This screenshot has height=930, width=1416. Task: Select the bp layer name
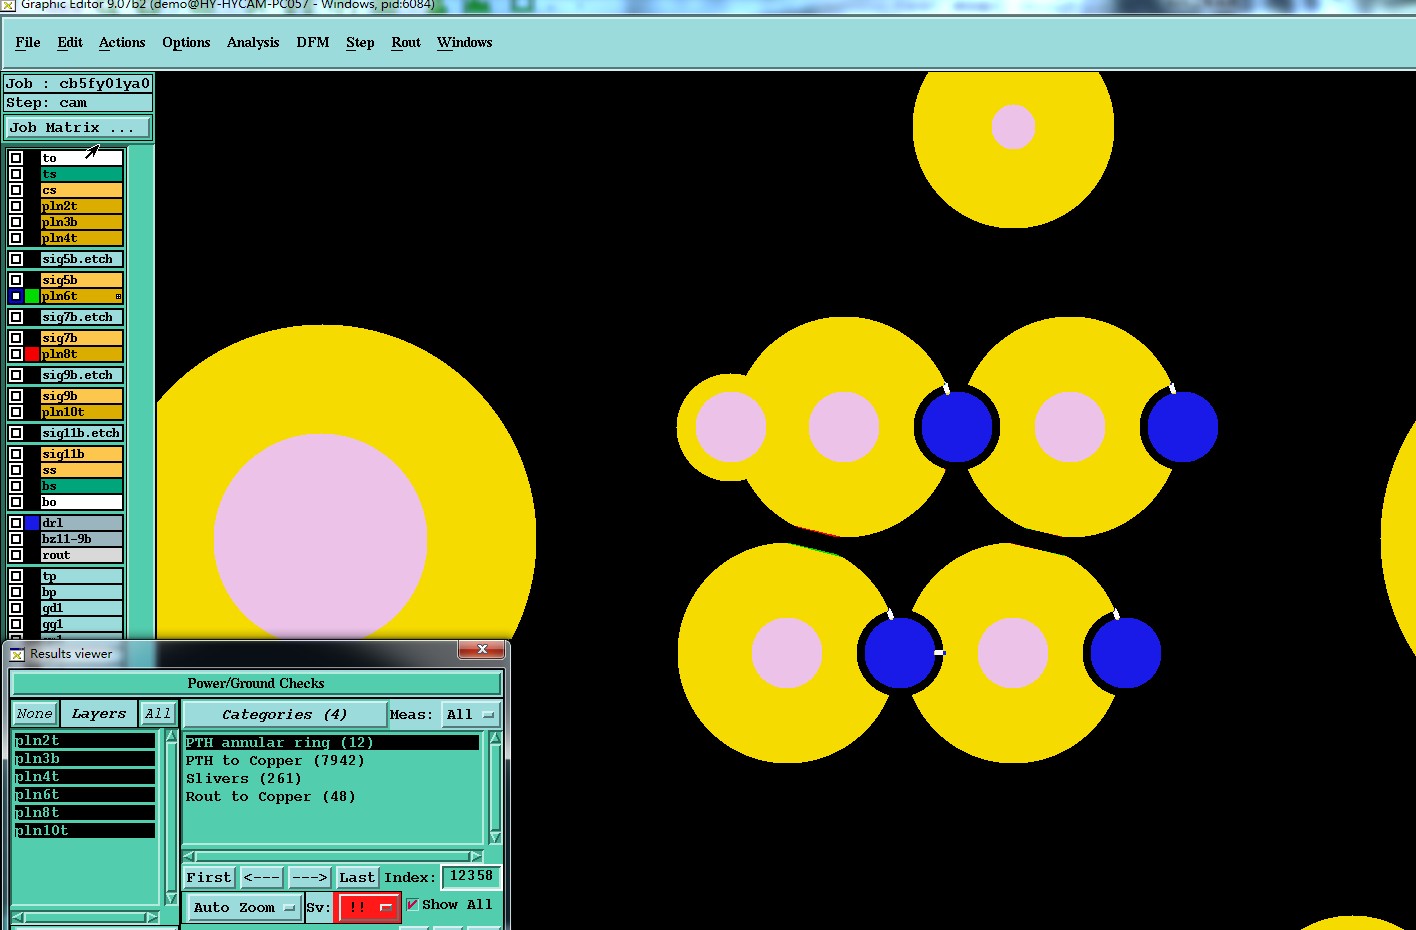tap(82, 592)
